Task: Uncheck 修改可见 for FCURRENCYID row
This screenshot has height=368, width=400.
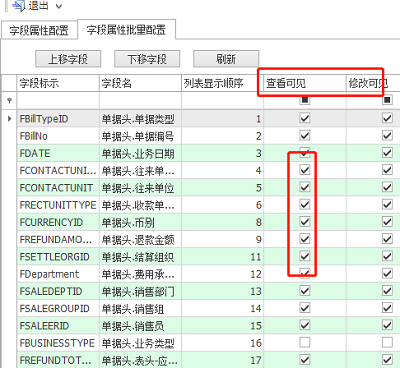Action: [x=387, y=221]
